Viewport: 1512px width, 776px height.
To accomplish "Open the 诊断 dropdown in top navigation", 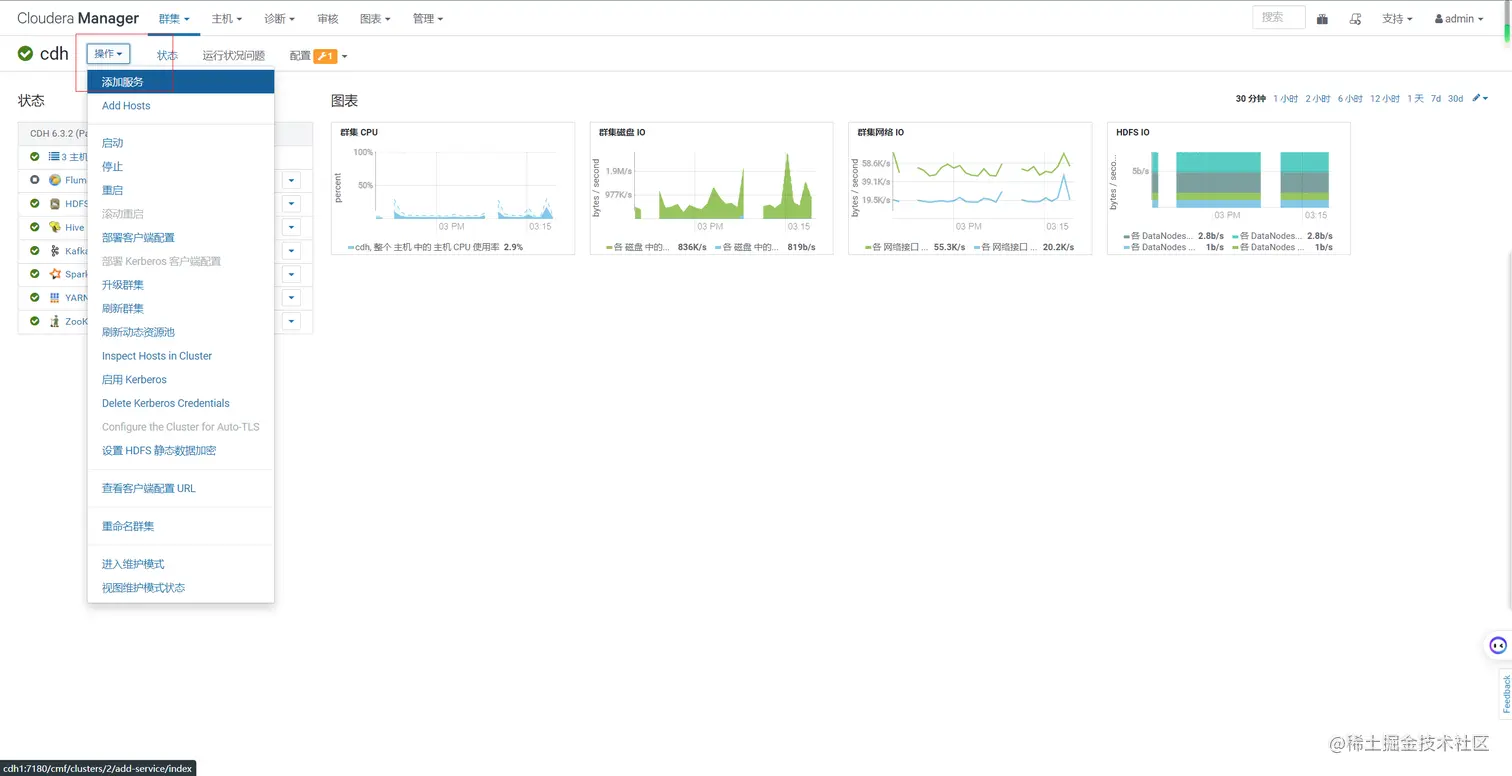I will 280,18.
